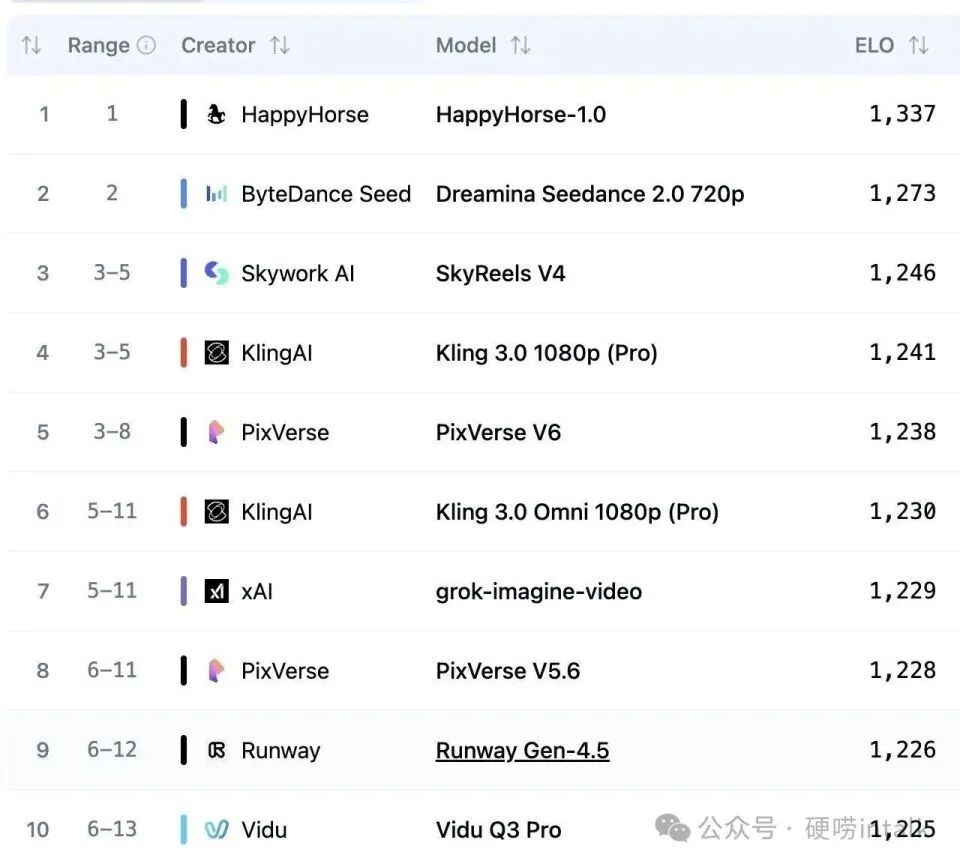Sort the table by Creator column
Image resolution: width=960 pixels, height=867 pixels.
tap(280, 46)
